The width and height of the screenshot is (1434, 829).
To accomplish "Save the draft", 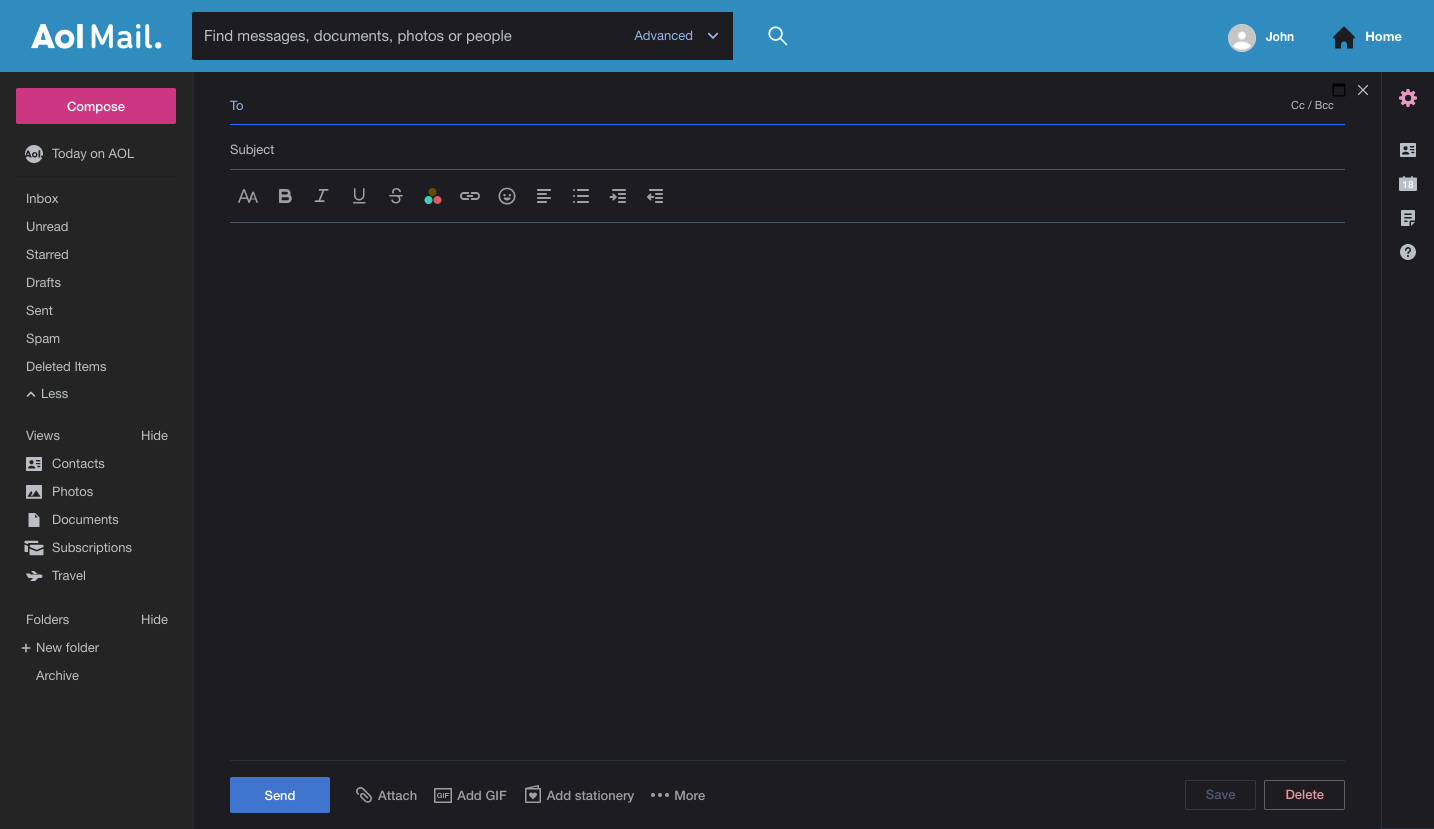I will click(x=1220, y=795).
